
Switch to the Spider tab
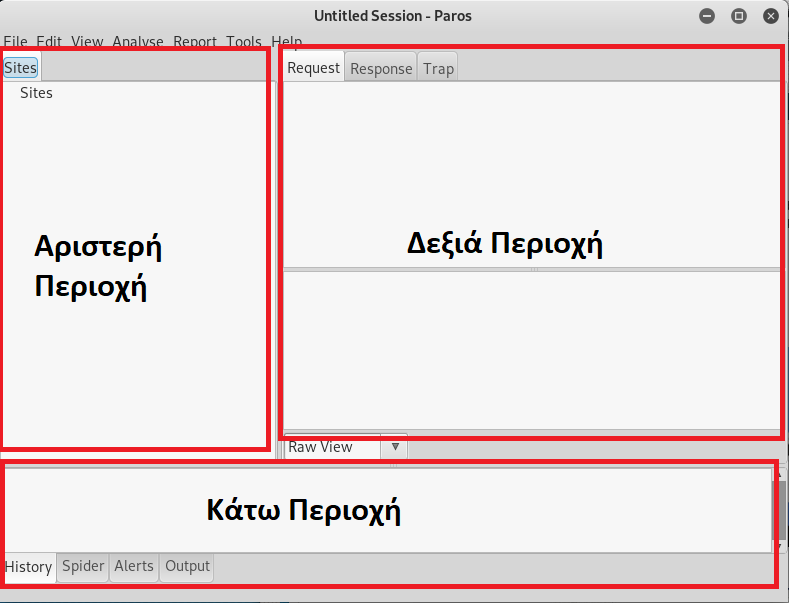pyautogui.click(x=83, y=566)
